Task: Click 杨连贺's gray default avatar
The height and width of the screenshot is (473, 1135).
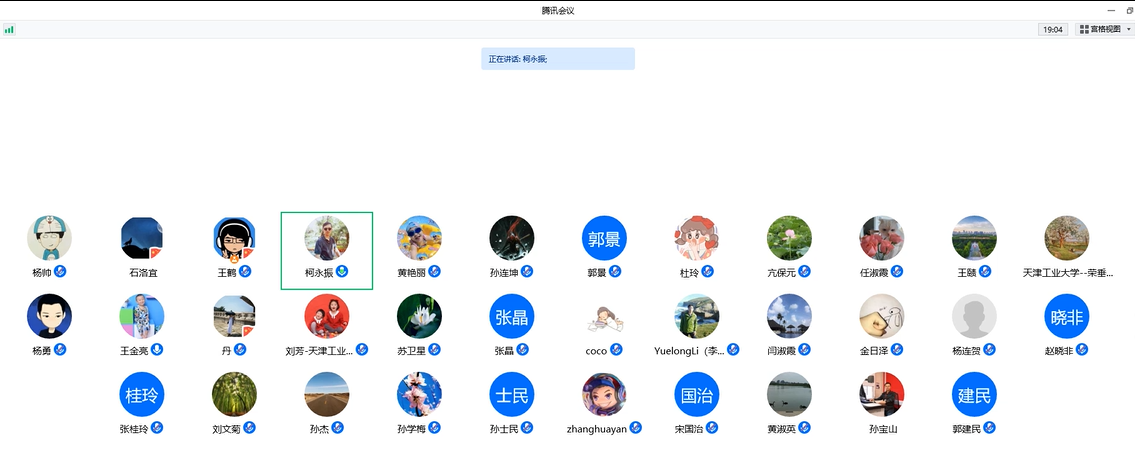Action: coord(974,317)
